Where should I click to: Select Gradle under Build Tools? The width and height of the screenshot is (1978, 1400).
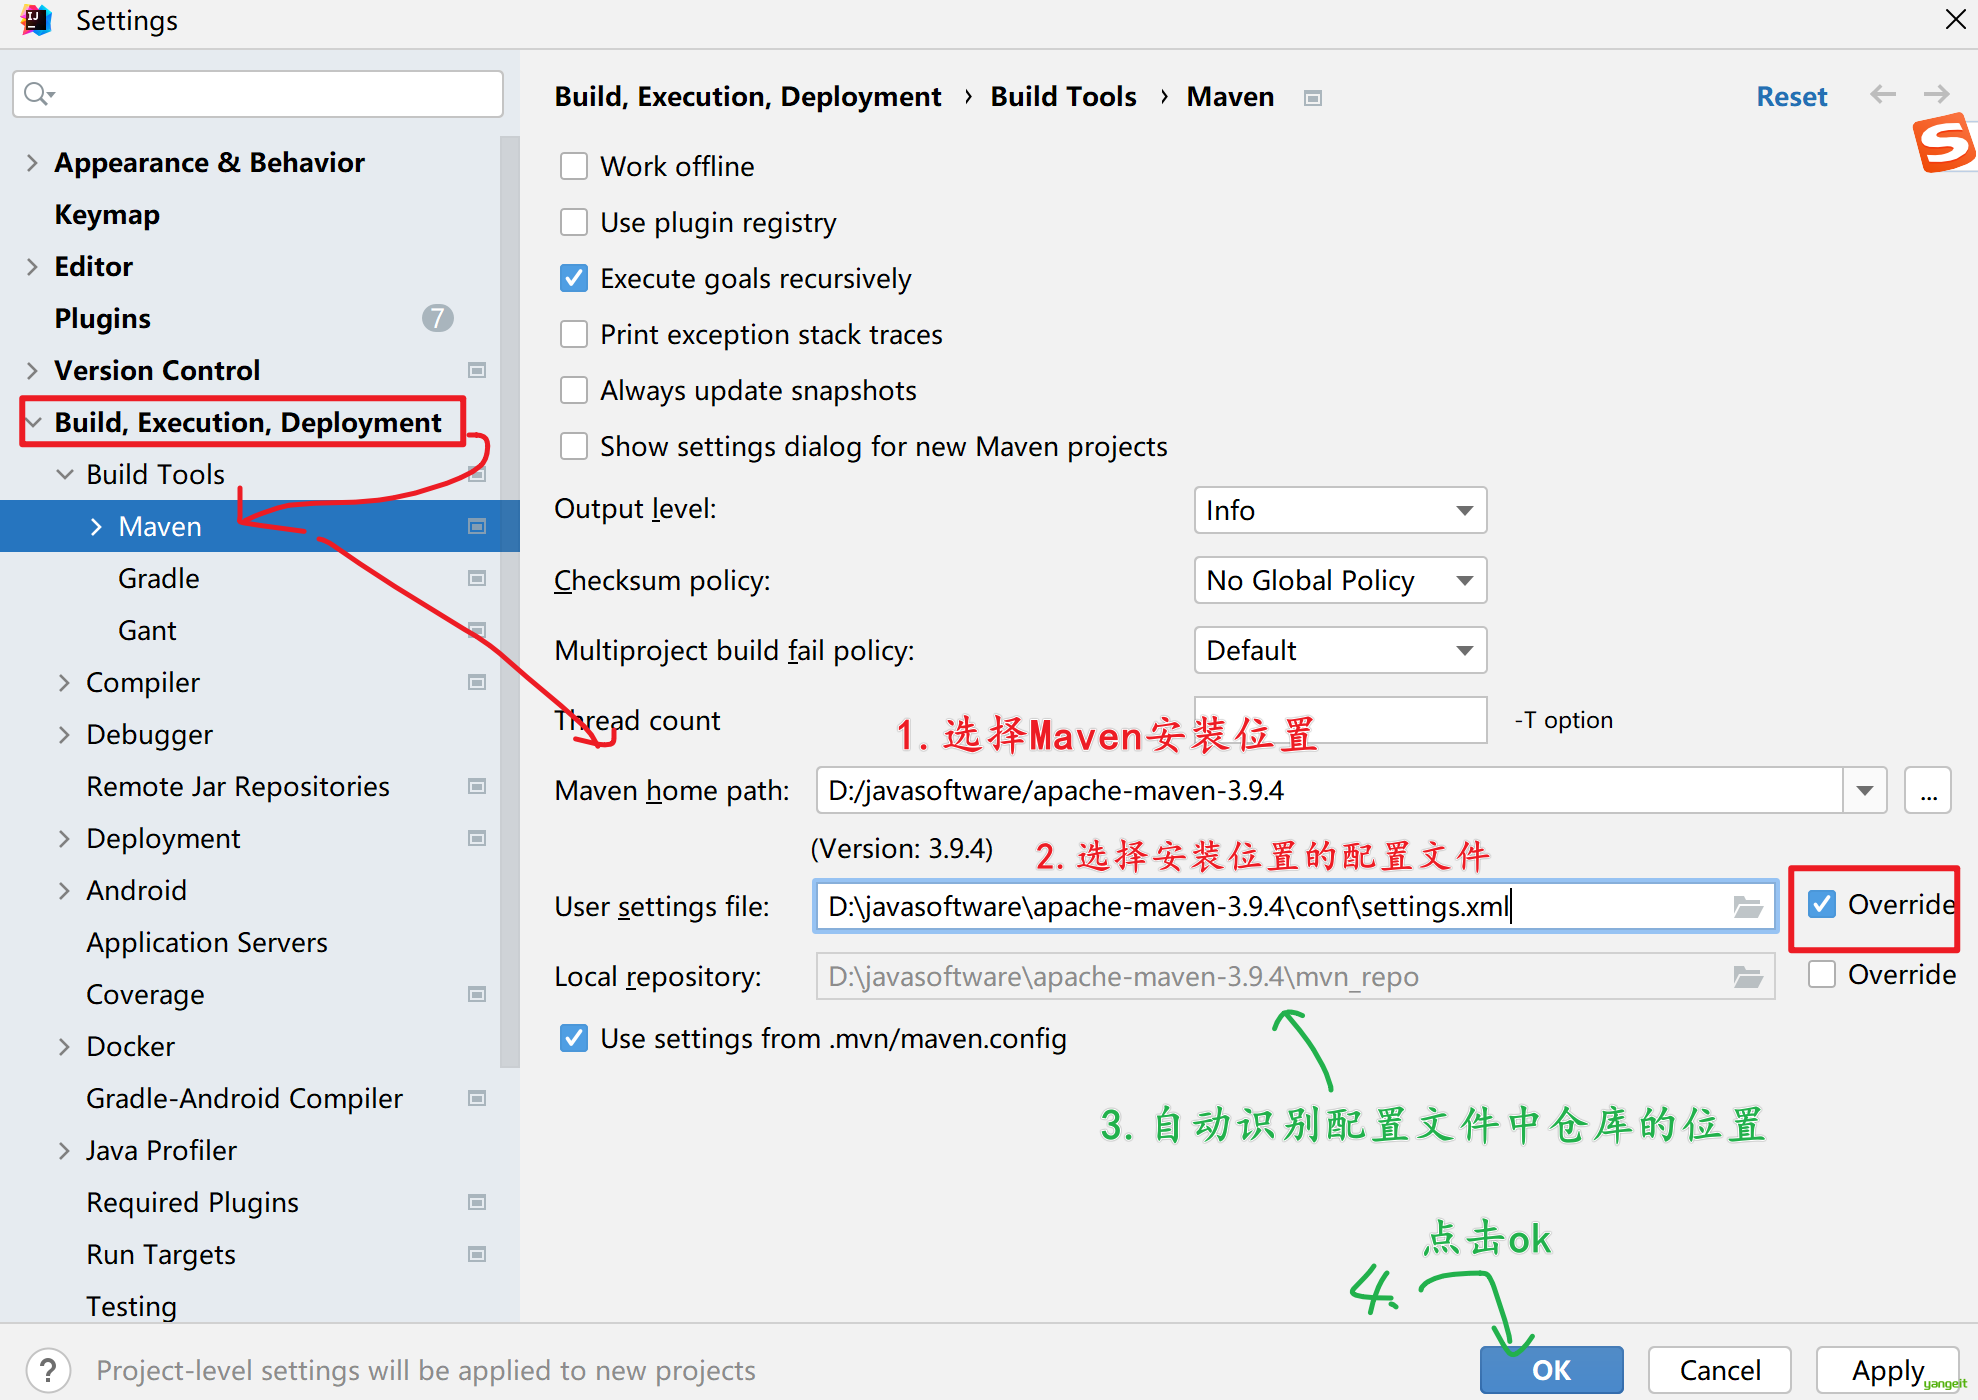[158, 578]
